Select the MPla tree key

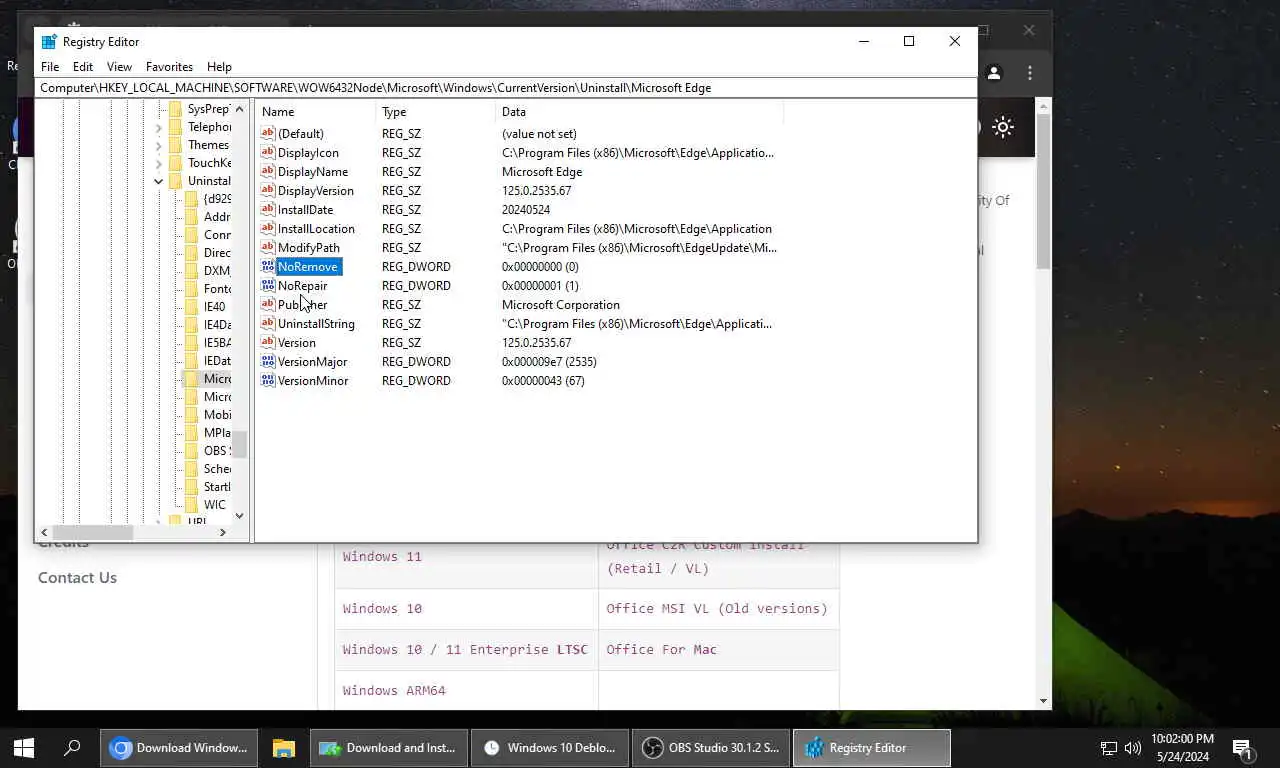(217, 433)
